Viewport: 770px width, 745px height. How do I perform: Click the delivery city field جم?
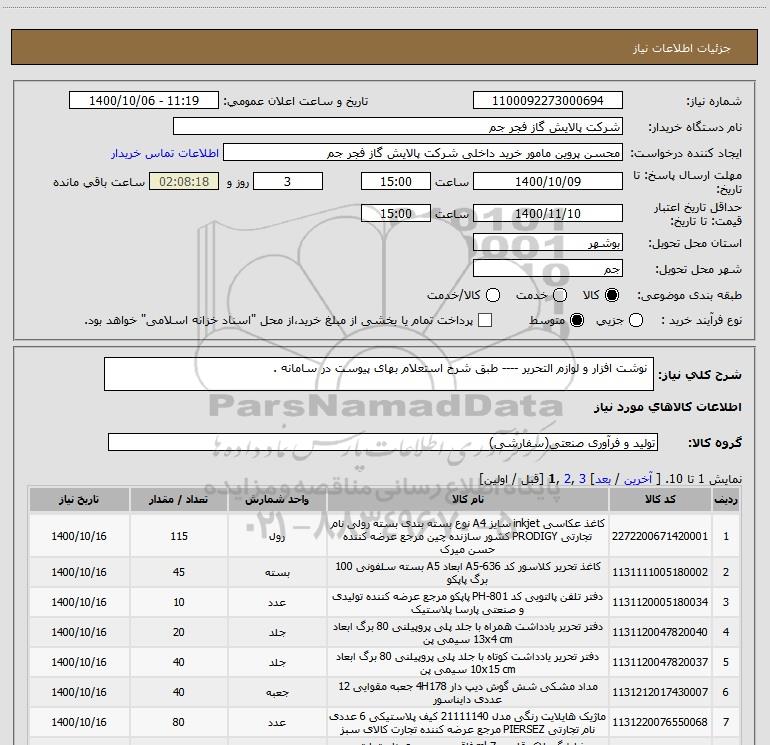pyautogui.click(x=548, y=268)
